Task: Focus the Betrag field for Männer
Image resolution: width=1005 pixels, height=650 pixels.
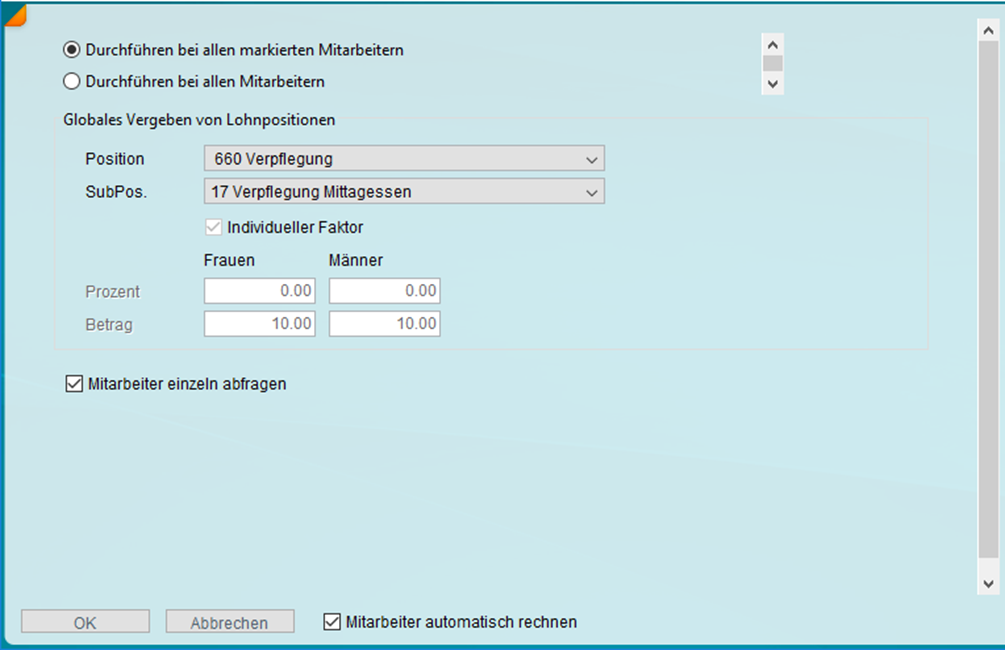Action: coord(385,324)
